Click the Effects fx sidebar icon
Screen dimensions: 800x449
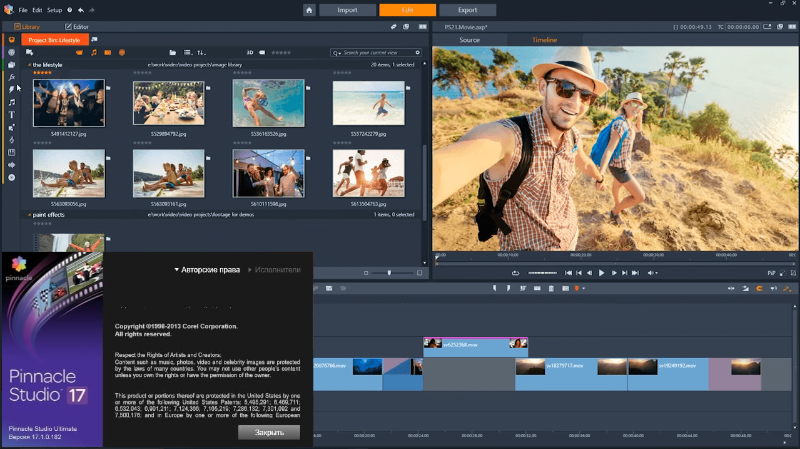[11, 77]
